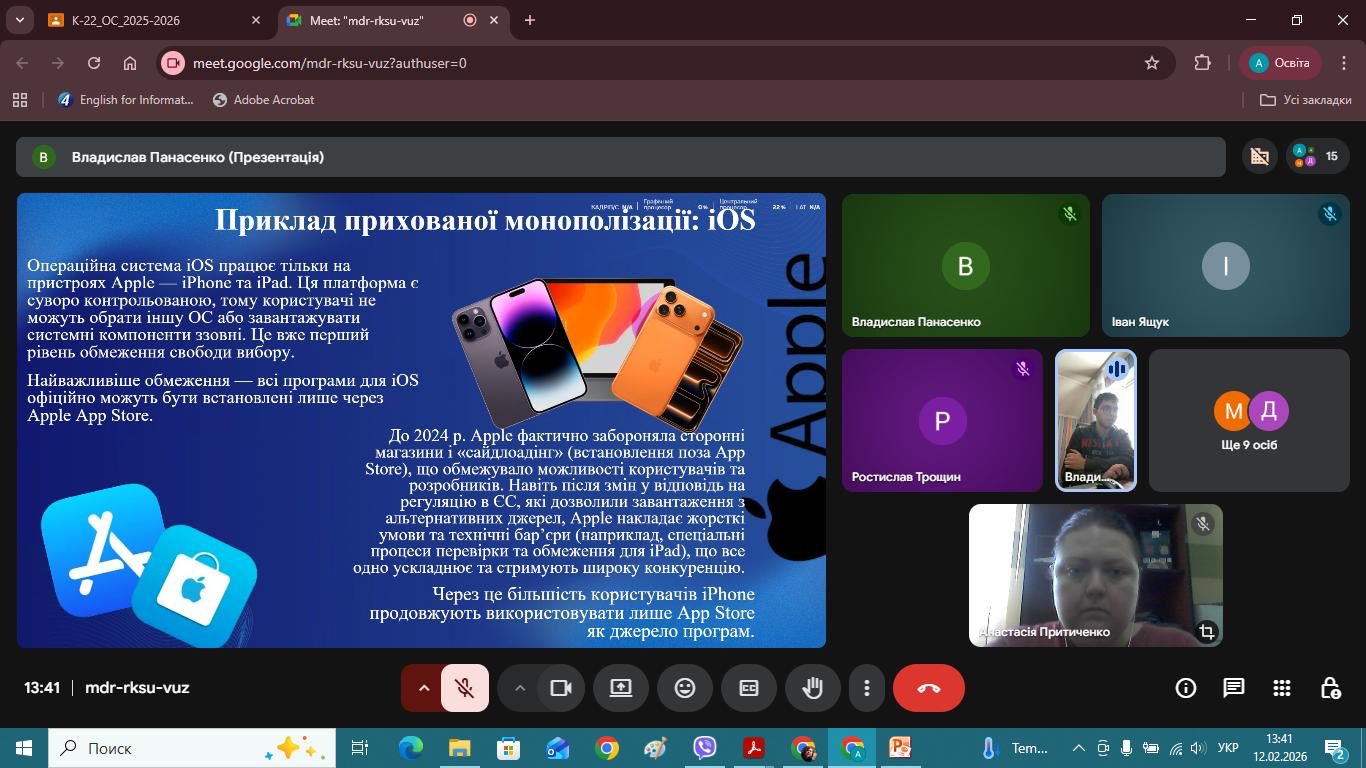Open the apps grid in bookmarks bar
The image size is (1366, 768).
click(20, 100)
